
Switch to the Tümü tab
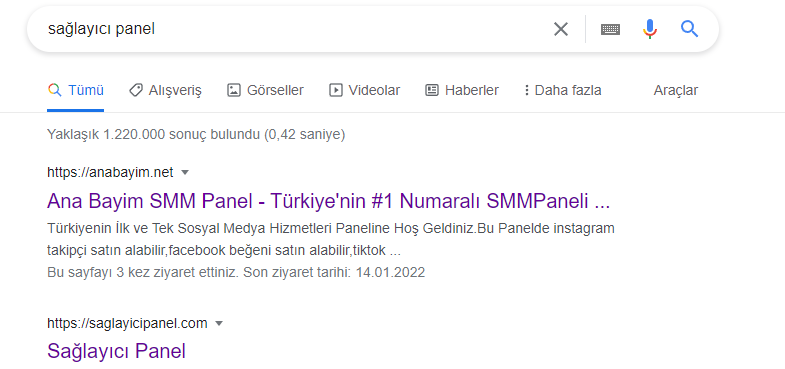(76, 90)
